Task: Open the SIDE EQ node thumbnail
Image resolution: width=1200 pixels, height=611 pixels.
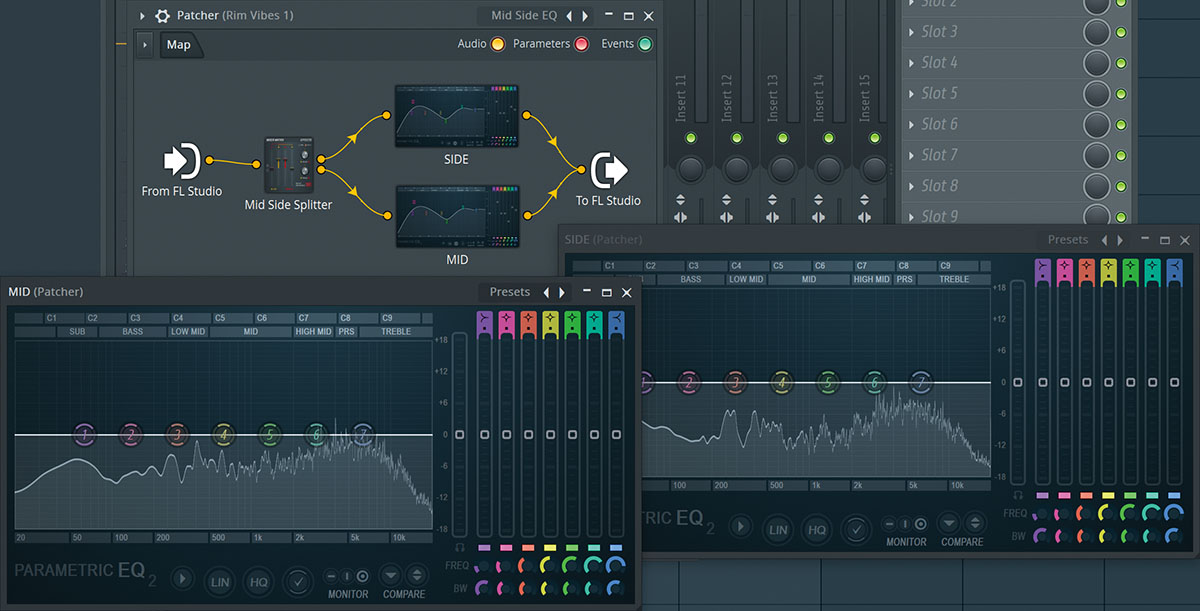Action: [x=457, y=117]
